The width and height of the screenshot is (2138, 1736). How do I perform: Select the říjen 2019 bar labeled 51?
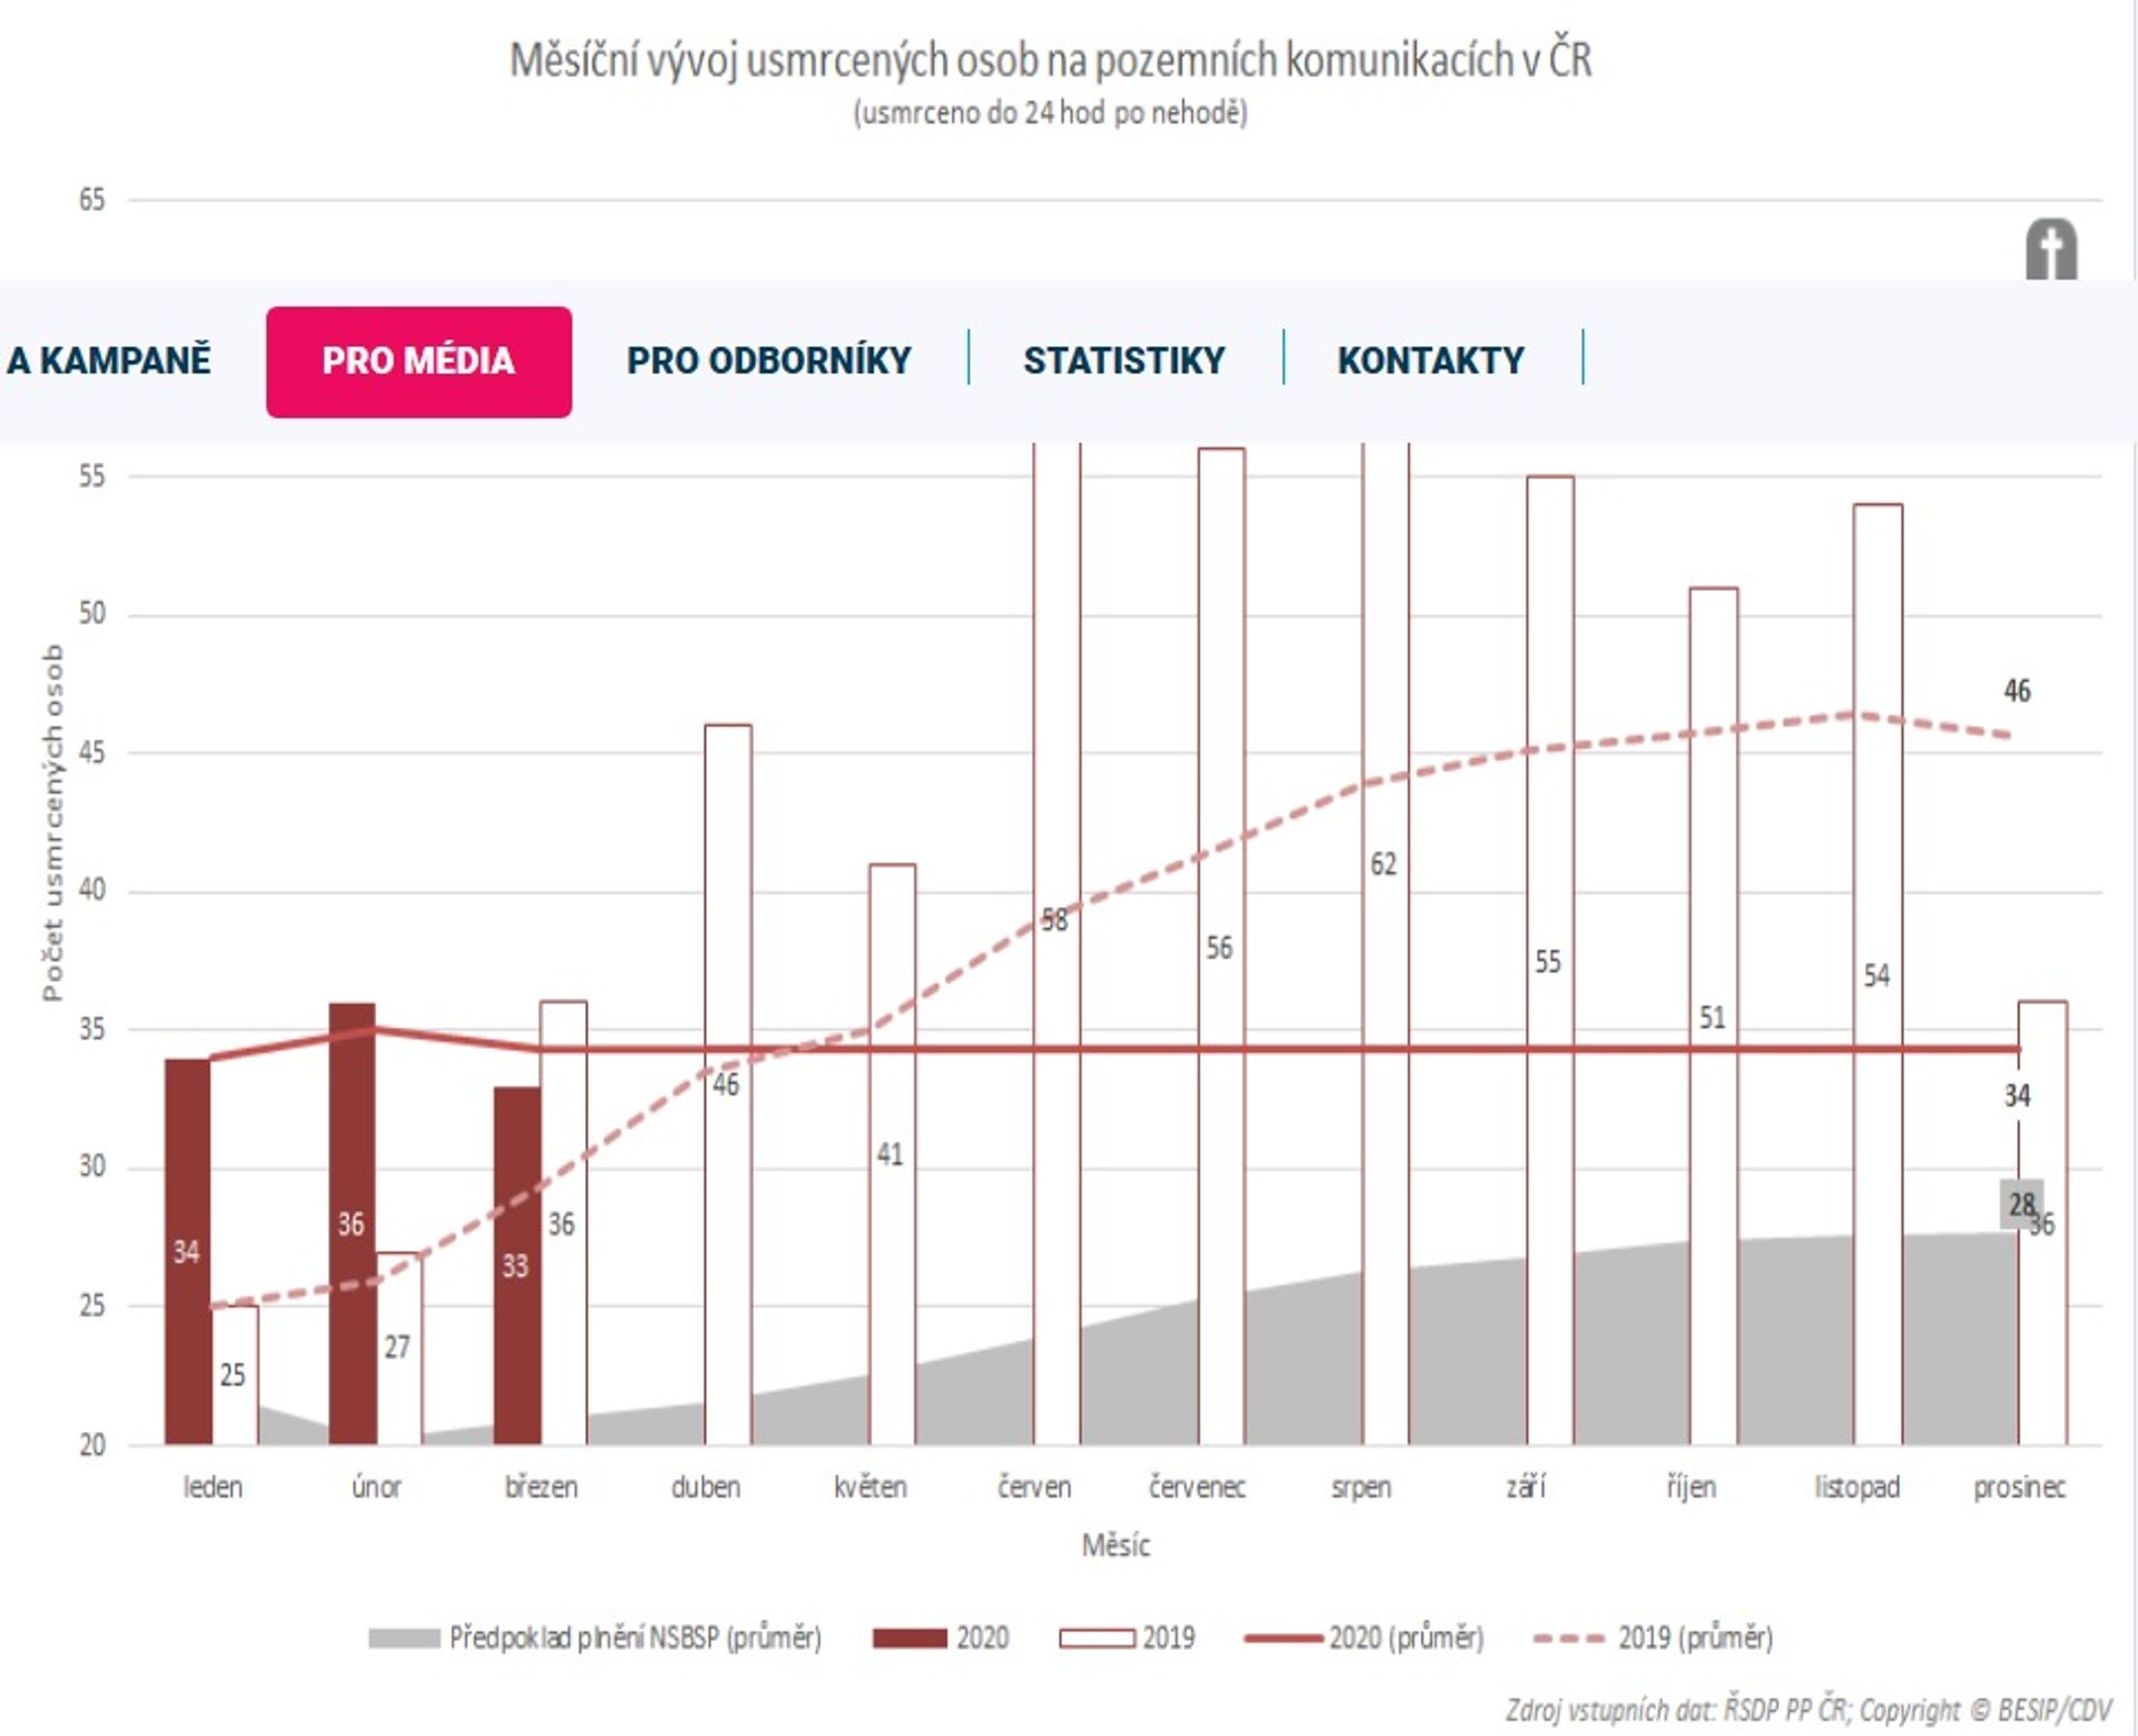(x=1714, y=1016)
